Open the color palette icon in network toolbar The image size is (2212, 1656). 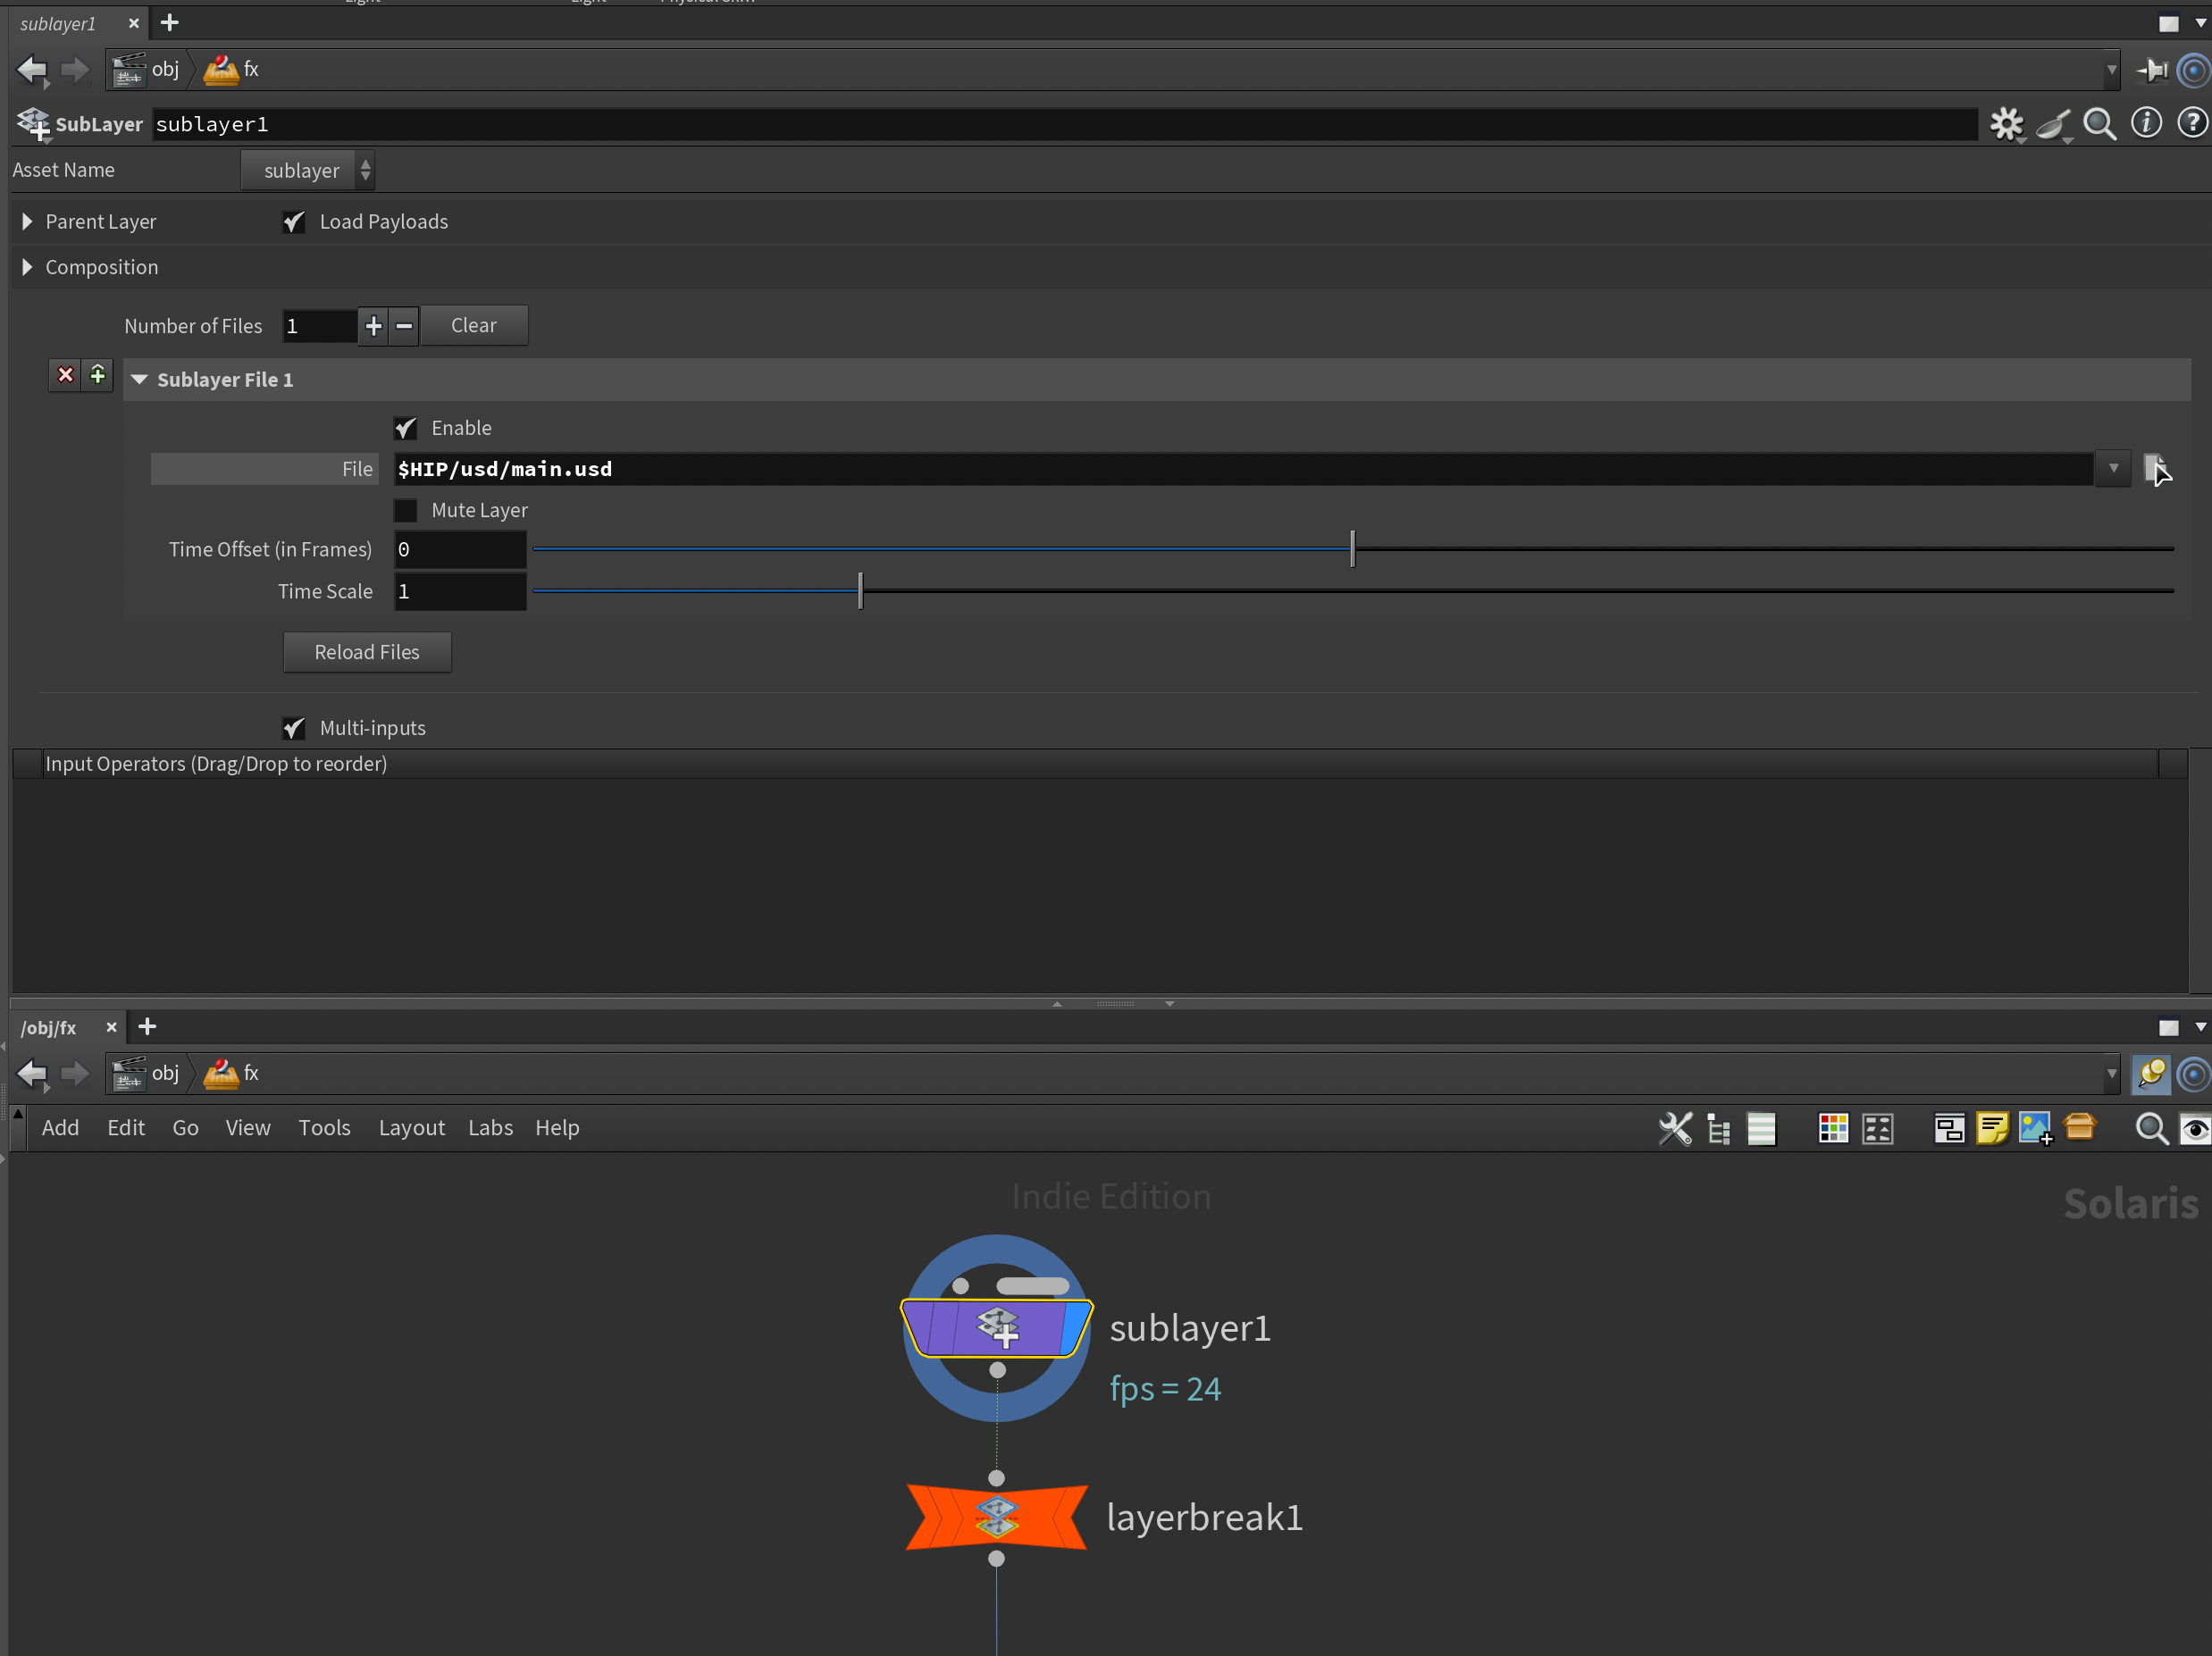[x=1832, y=1128]
